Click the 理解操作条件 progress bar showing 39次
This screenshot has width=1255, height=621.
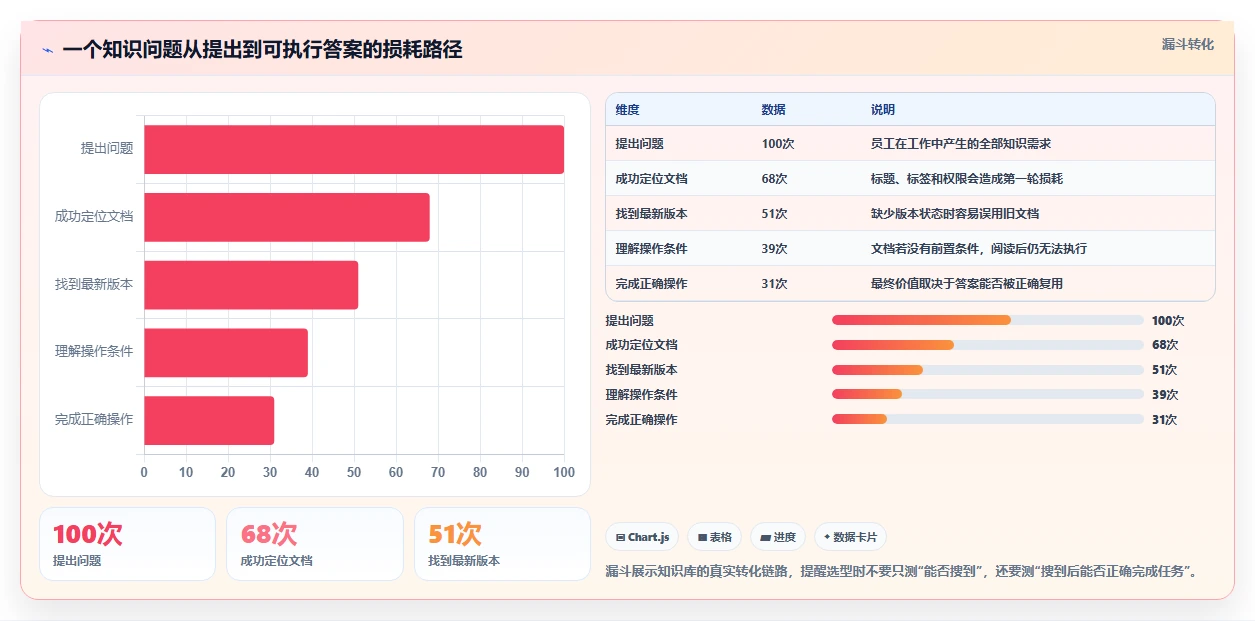point(987,395)
